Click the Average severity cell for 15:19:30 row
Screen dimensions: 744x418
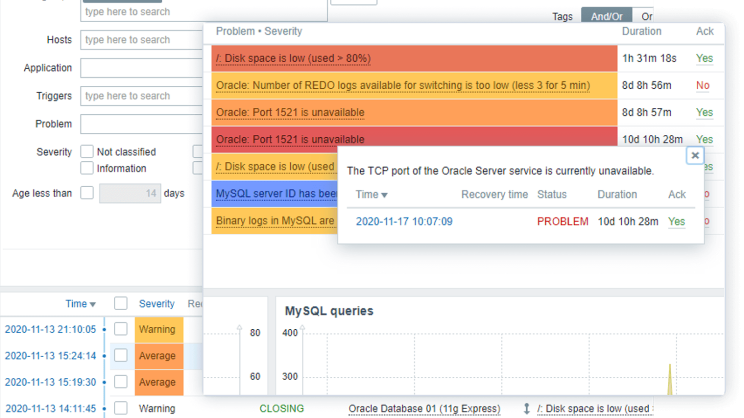click(x=159, y=382)
